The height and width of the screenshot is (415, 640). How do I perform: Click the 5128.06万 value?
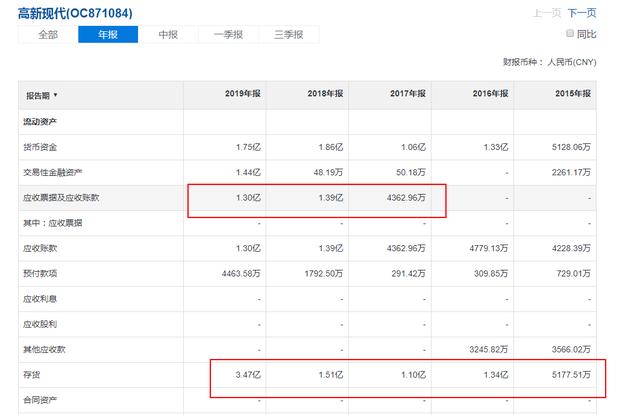(x=571, y=147)
